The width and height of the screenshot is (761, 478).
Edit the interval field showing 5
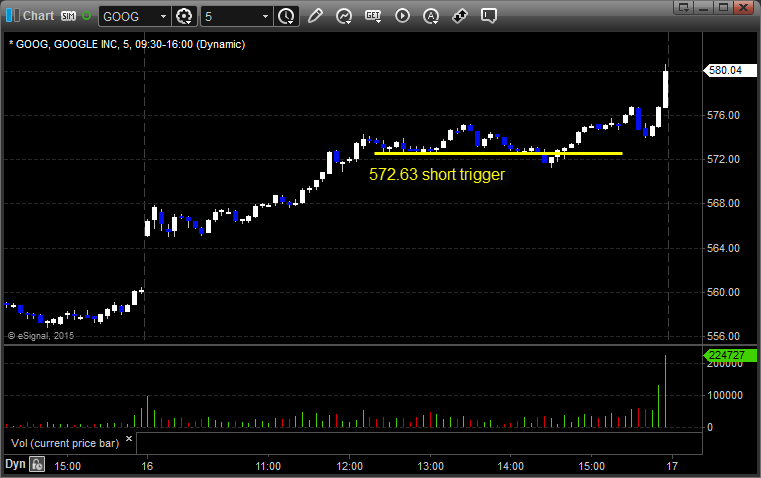(x=230, y=16)
